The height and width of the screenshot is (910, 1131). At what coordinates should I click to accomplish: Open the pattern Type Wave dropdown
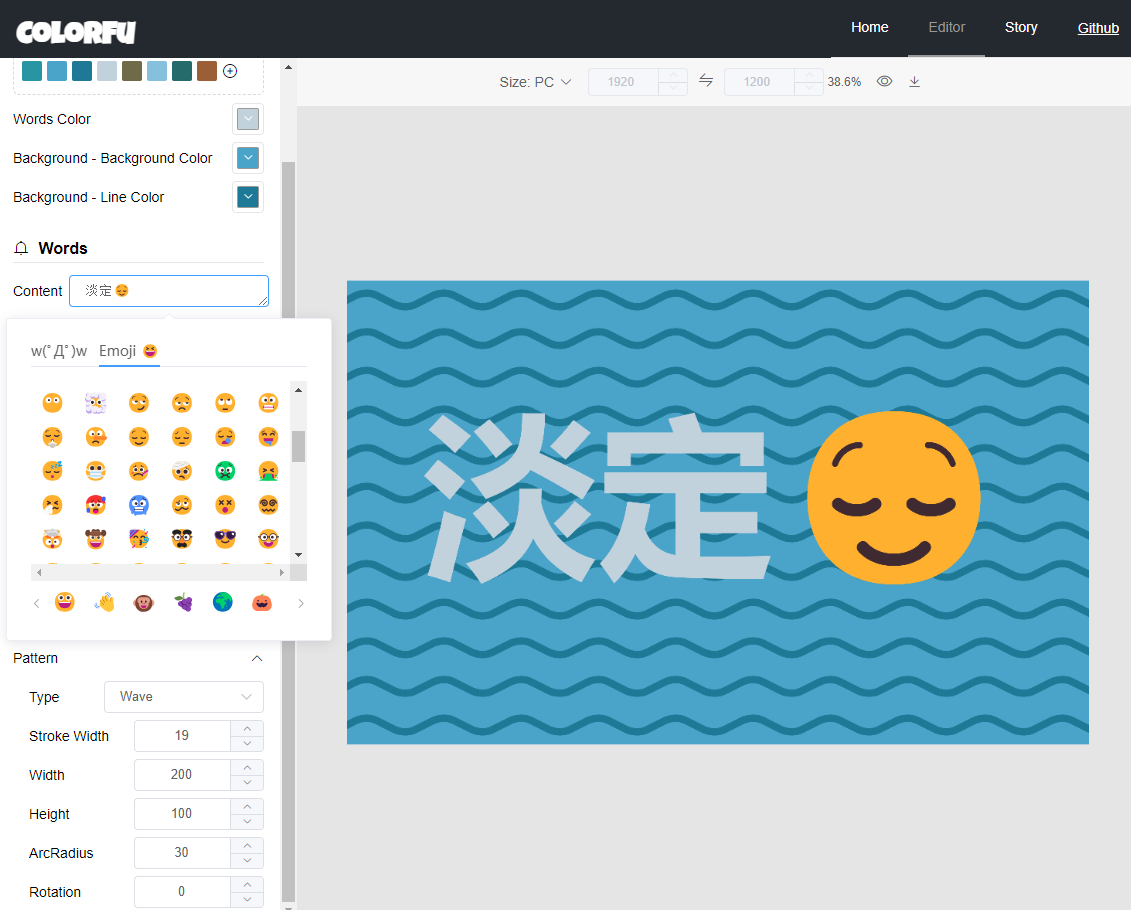(x=184, y=697)
